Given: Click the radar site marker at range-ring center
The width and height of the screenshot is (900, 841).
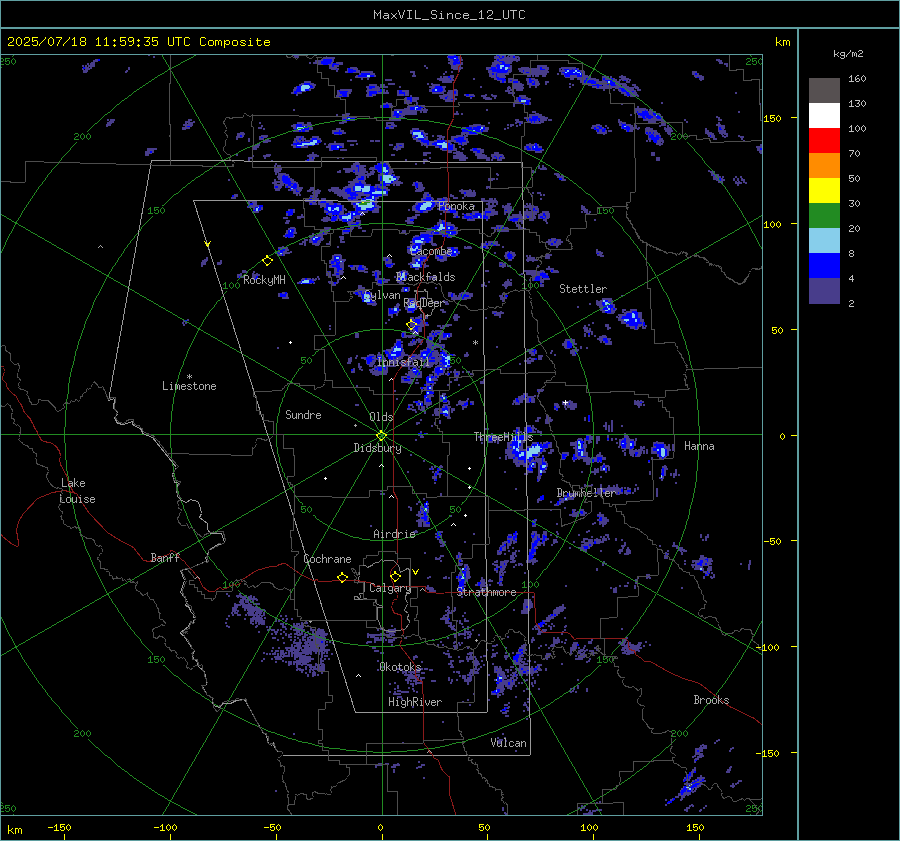Looking at the screenshot, I should click(x=381, y=435).
